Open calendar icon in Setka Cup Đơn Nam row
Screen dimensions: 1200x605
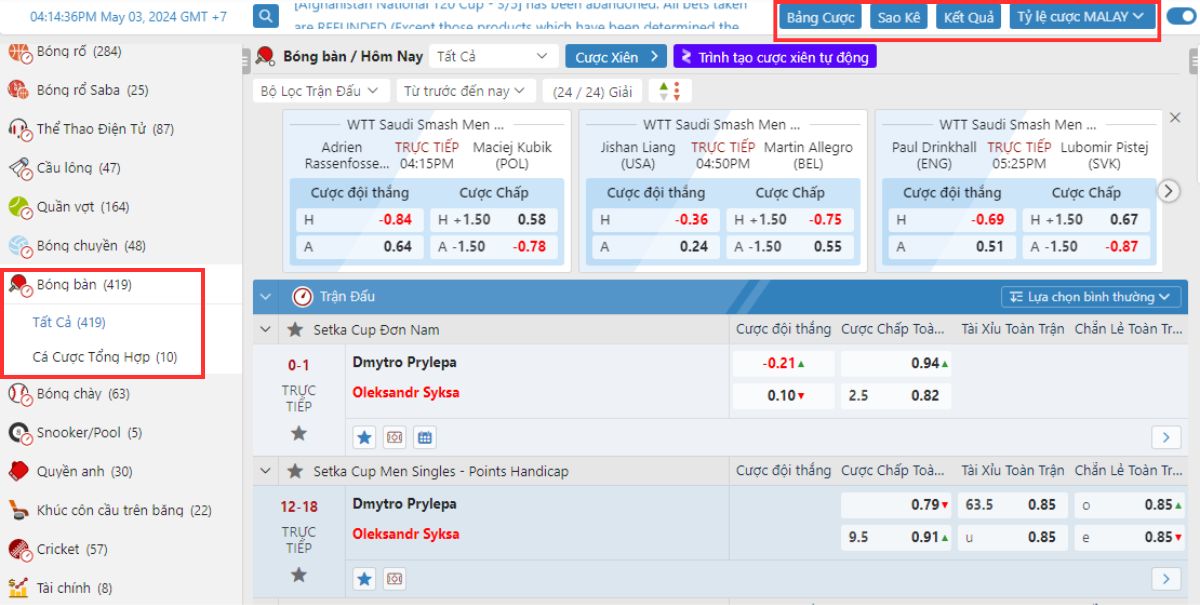point(424,437)
